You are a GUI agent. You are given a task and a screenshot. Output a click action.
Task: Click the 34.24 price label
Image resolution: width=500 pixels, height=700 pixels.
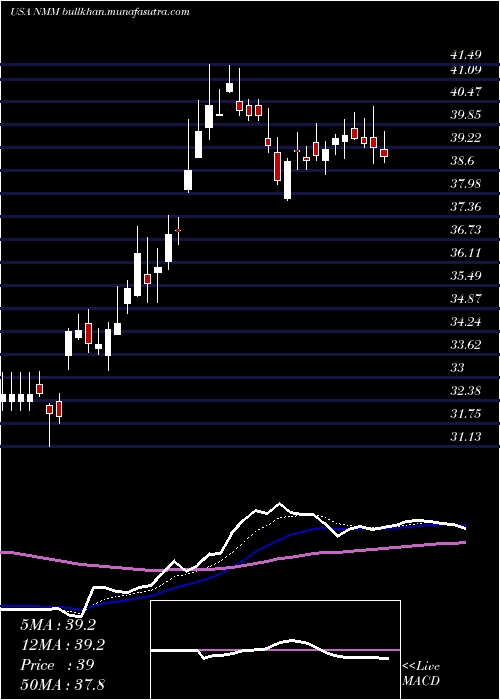click(466, 322)
